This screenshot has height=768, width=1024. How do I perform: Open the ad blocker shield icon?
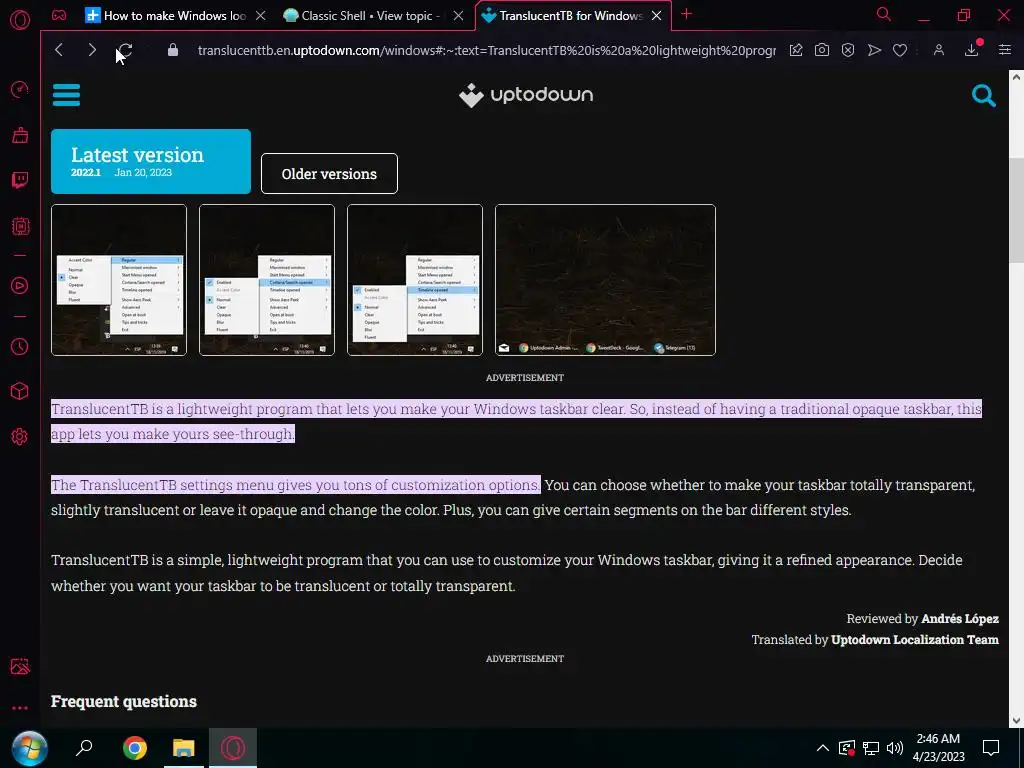tap(848, 50)
